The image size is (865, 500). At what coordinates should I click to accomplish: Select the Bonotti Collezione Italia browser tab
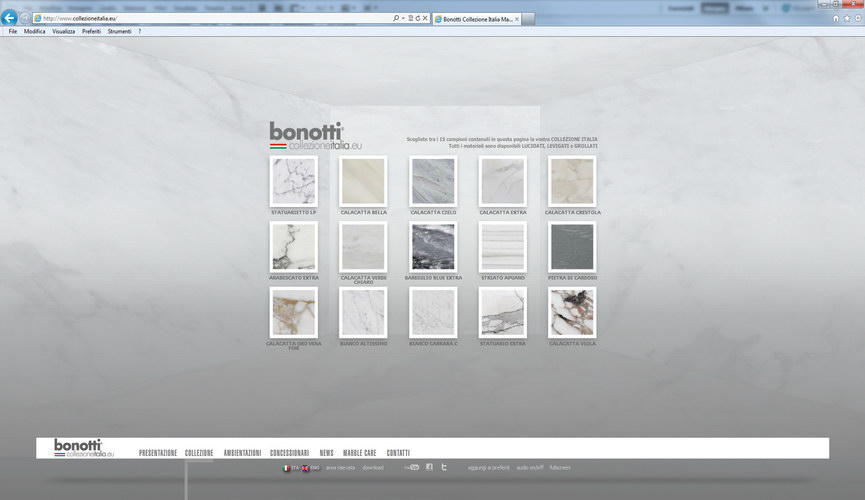[x=477, y=19]
